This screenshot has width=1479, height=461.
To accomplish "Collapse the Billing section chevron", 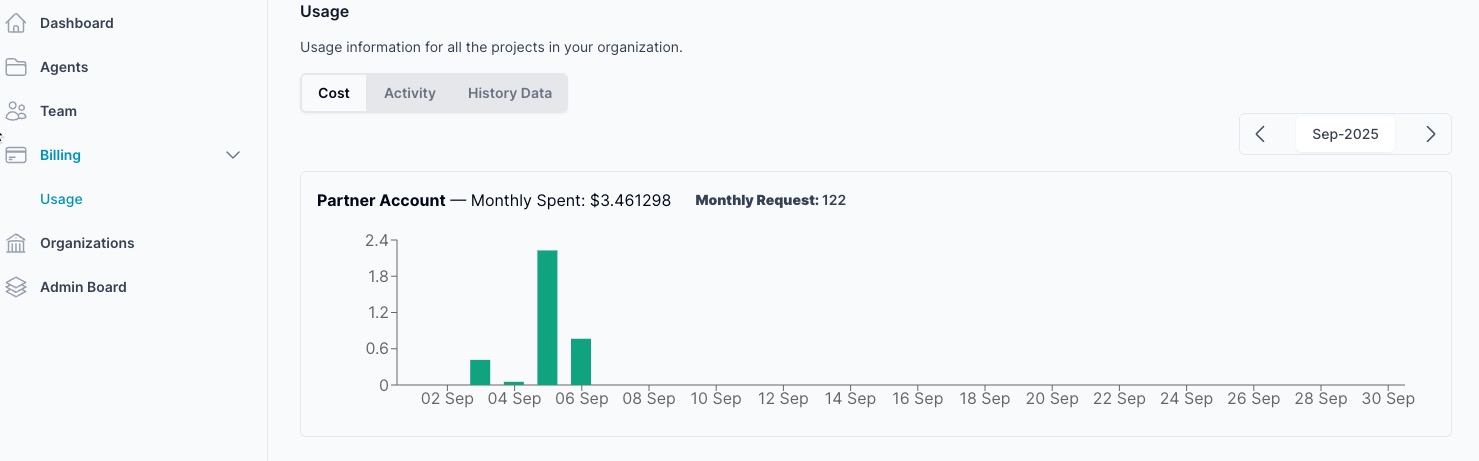I will click(233, 155).
